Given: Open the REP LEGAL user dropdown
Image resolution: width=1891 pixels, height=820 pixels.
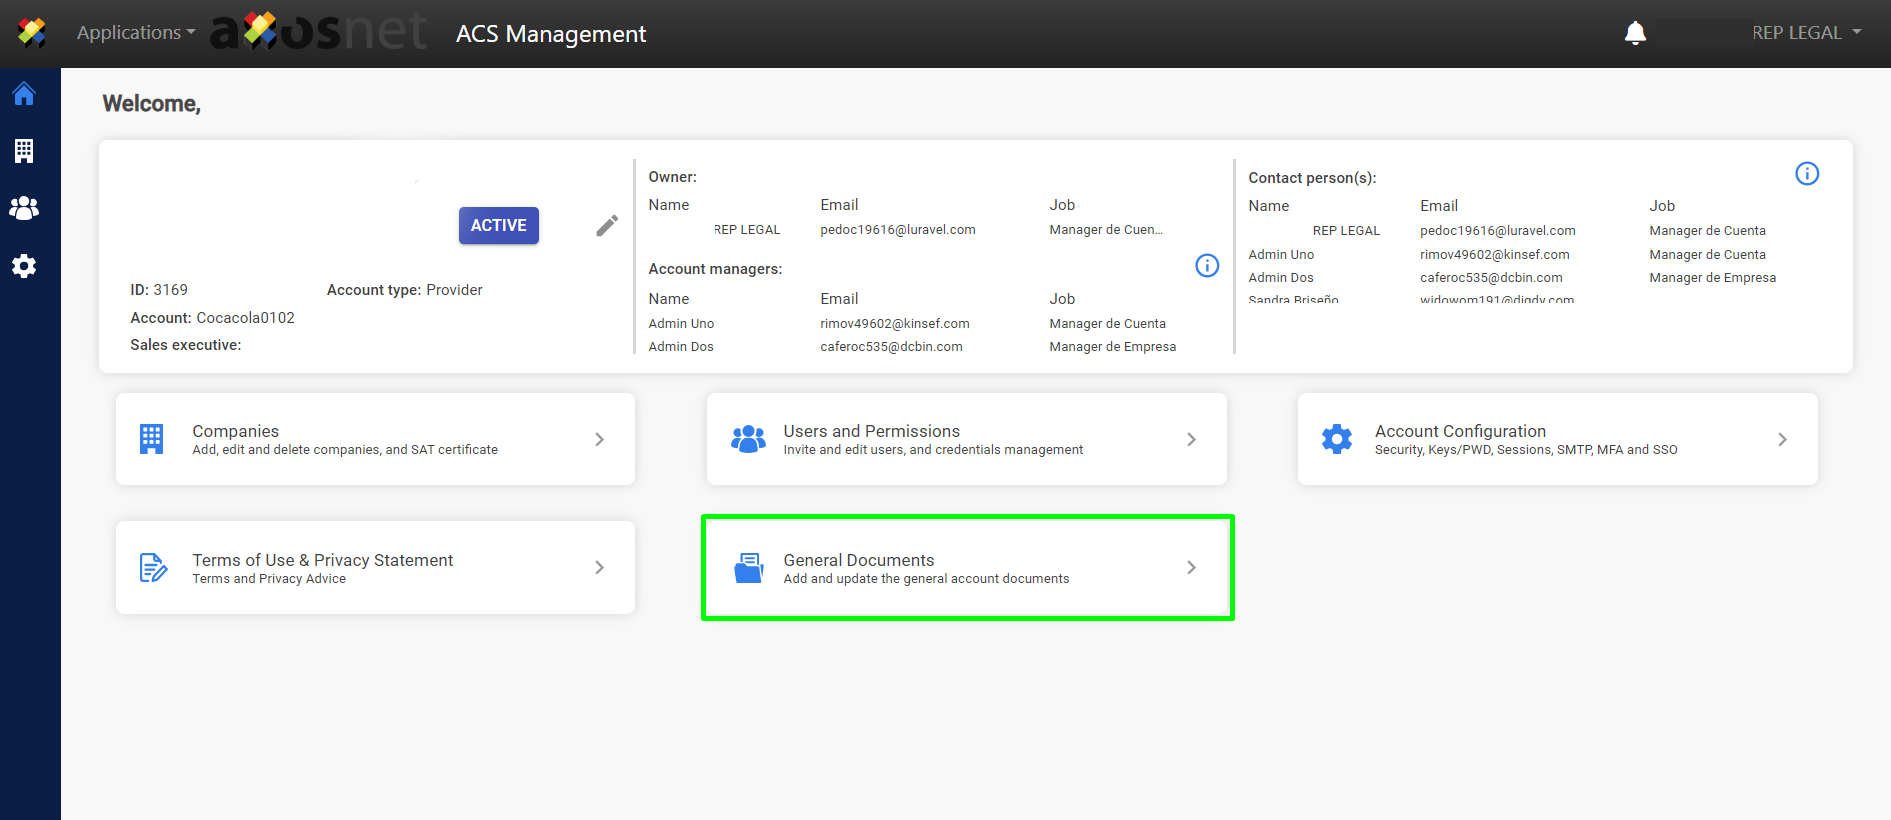Looking at the screenshot, I should (1806, 33).
